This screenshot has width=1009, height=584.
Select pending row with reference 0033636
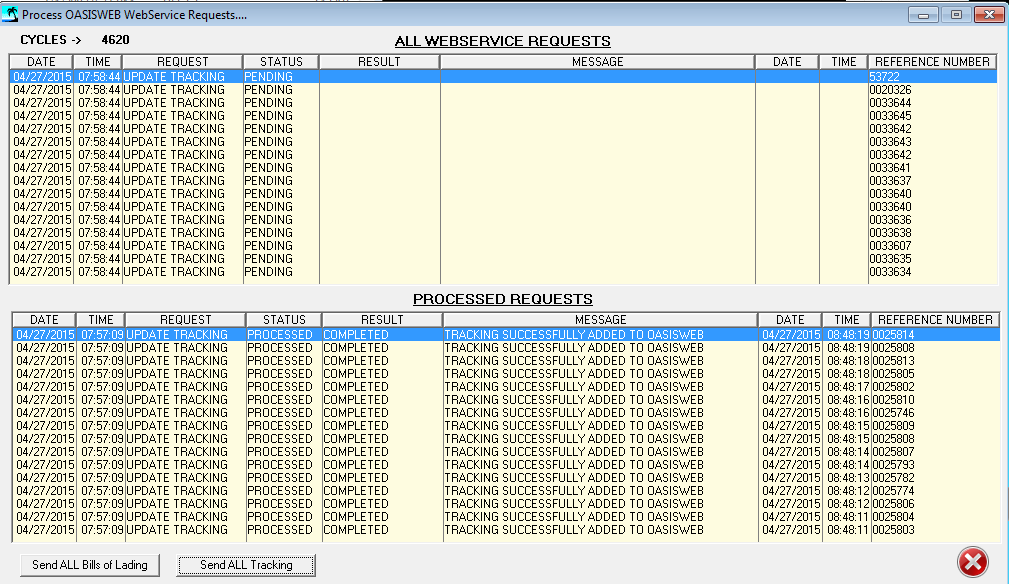tap(504, 219)
